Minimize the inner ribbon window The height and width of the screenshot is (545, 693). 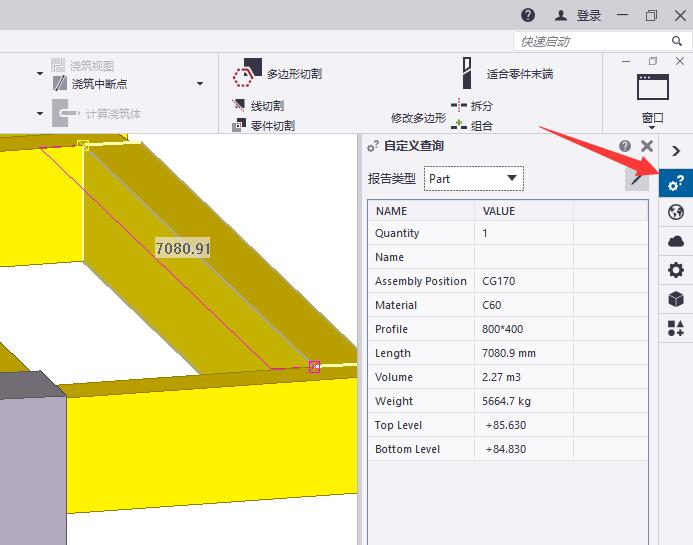[x=626, y=61]
